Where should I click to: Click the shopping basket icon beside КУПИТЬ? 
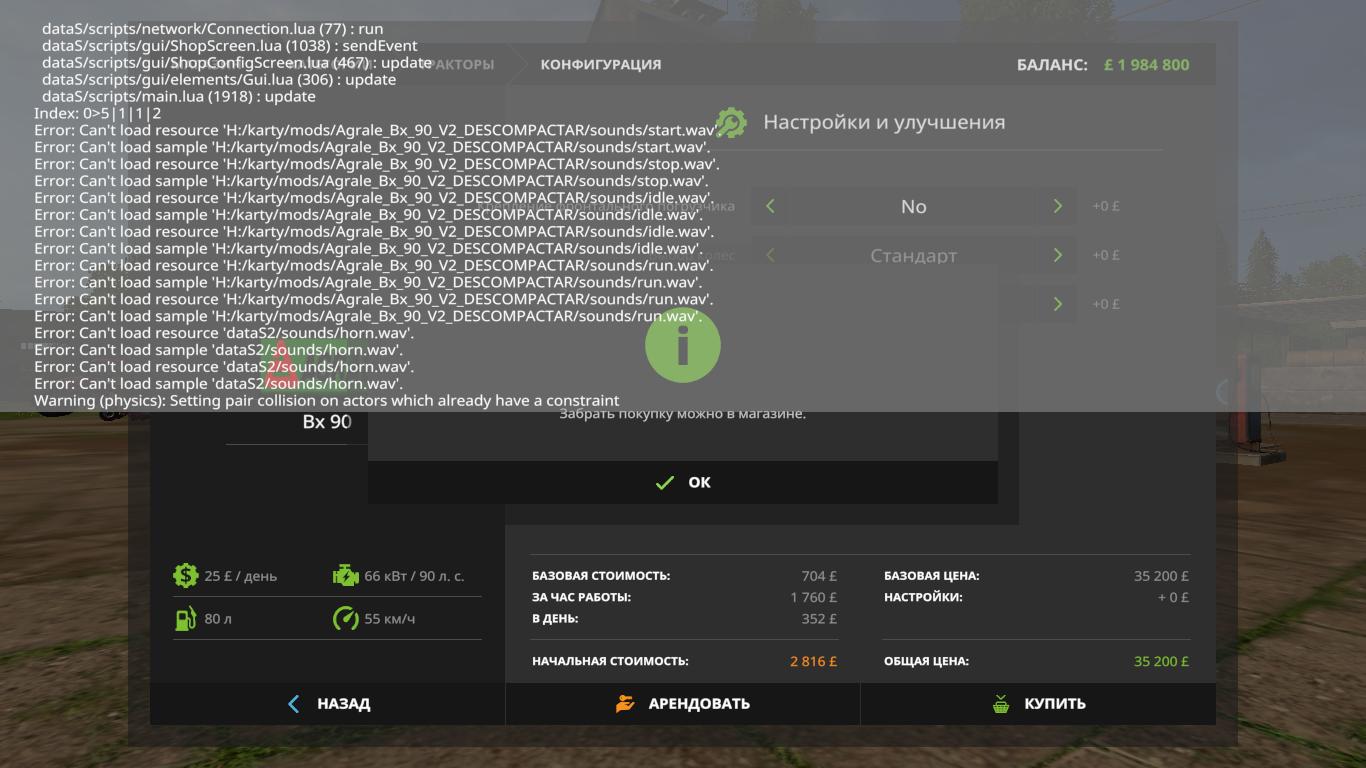click(x=1001, y=704)
